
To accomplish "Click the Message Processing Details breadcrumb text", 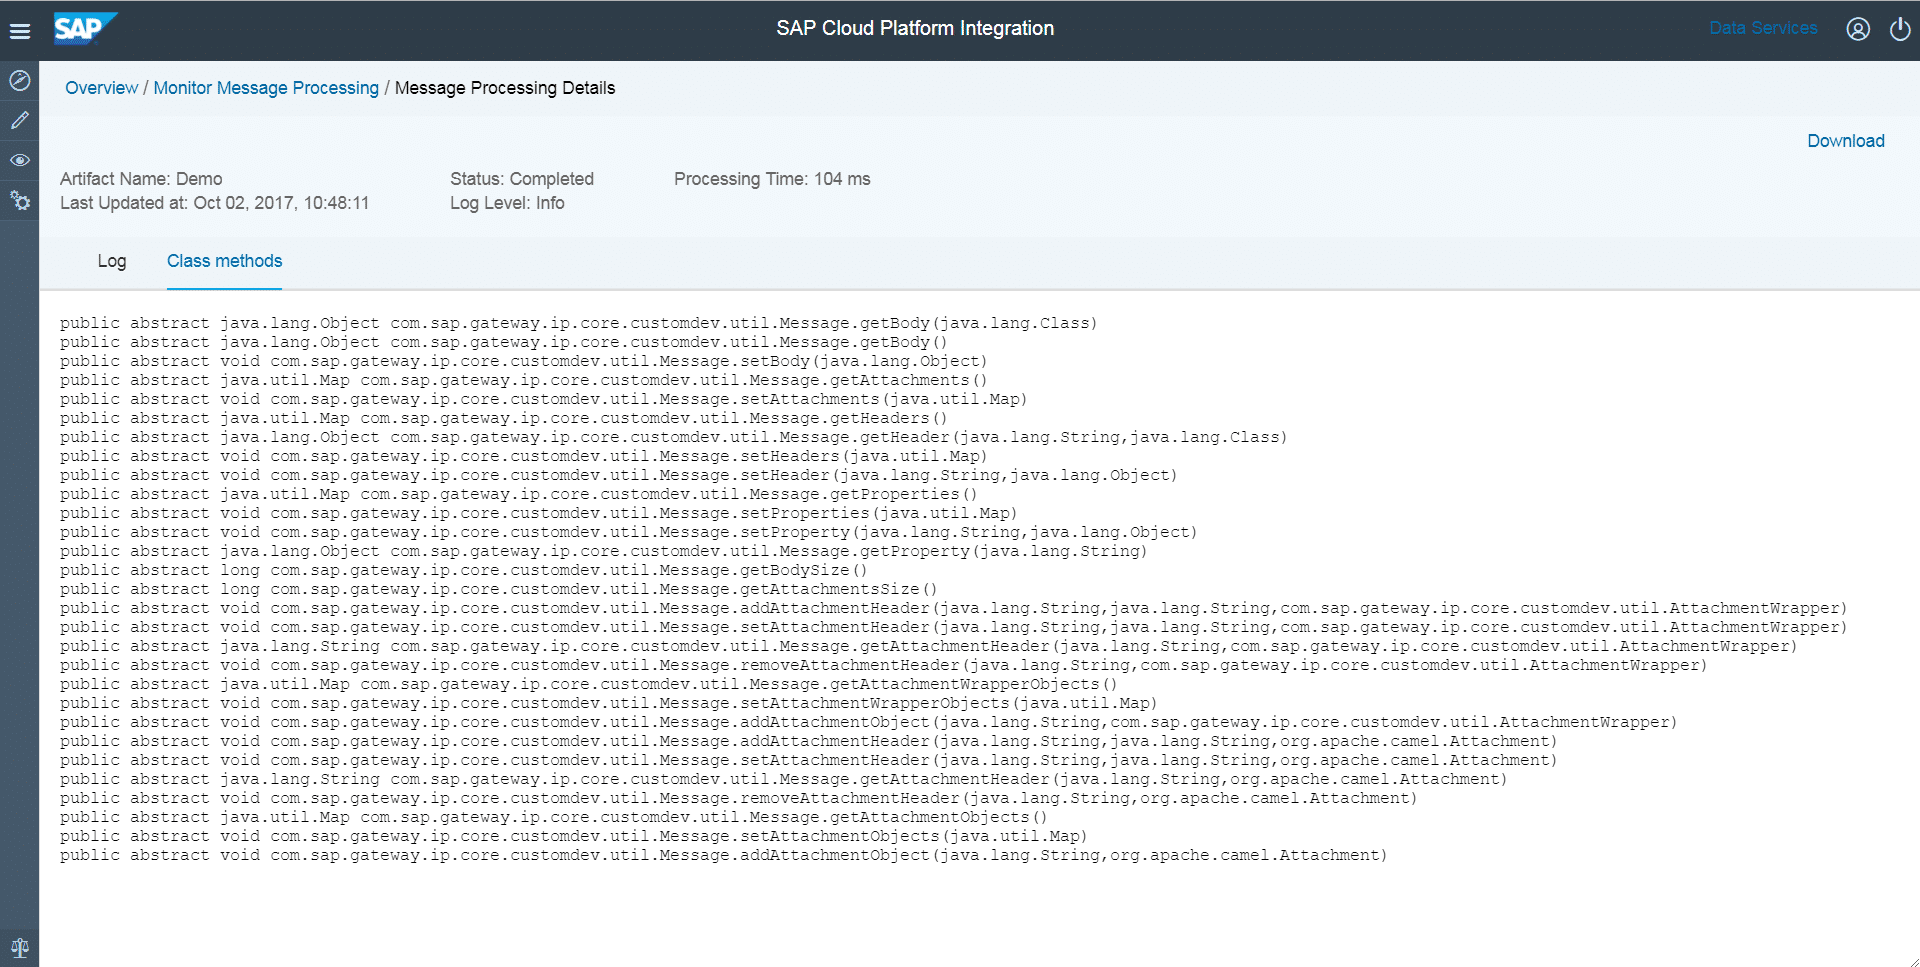I will (505, 88).
